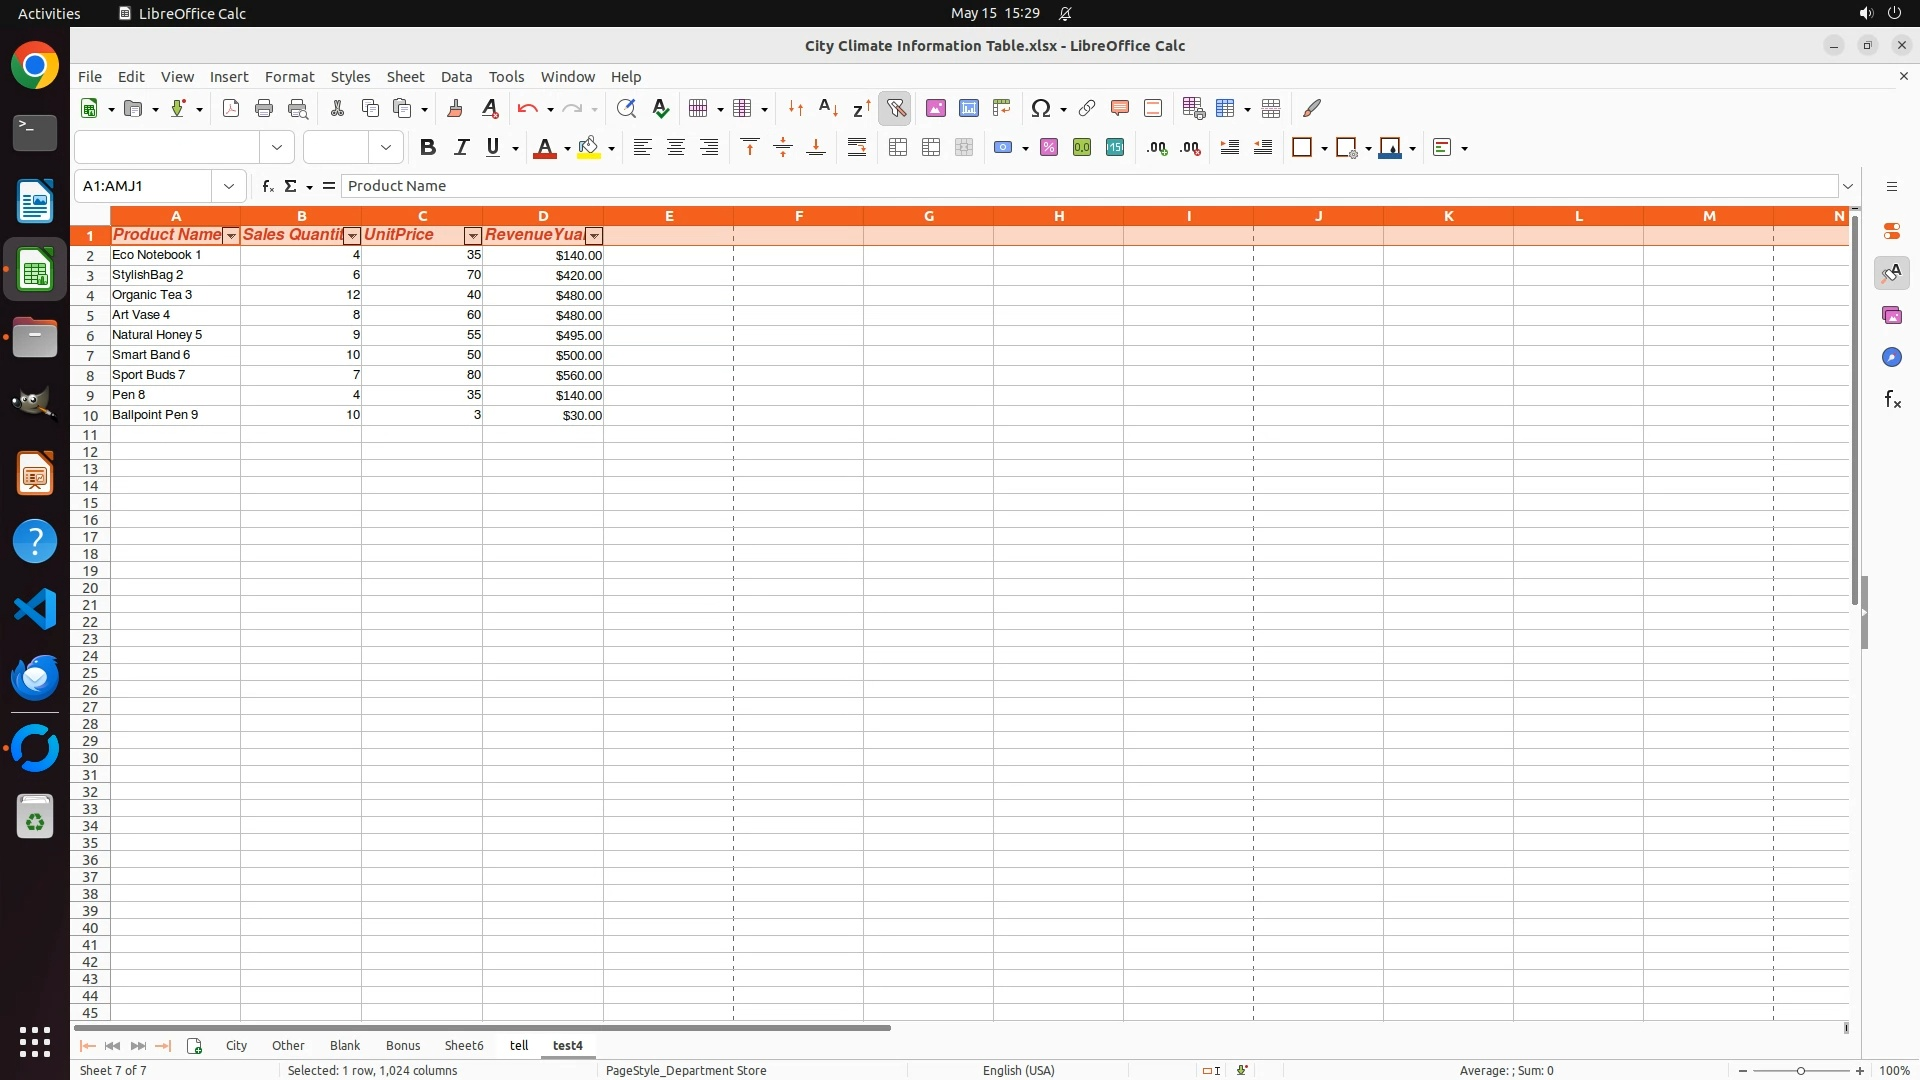The width and height of the screenshot is (1920, 1080).
Task: Toggle Bold formatting
Action: tap(428, 148)
